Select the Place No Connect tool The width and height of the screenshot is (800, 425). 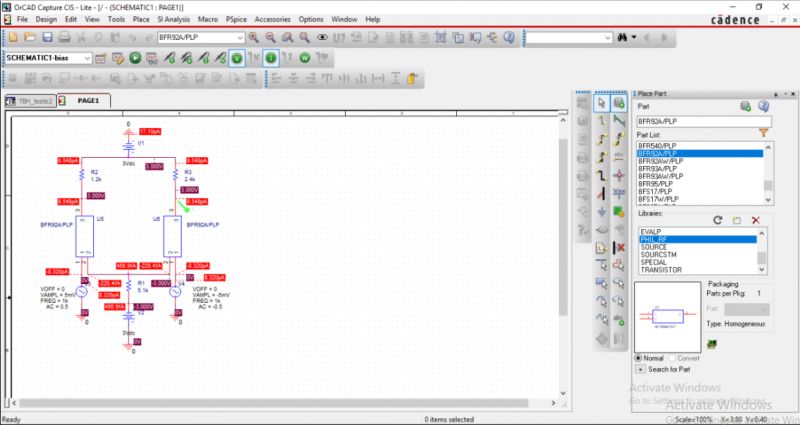[x=619, y=247]
